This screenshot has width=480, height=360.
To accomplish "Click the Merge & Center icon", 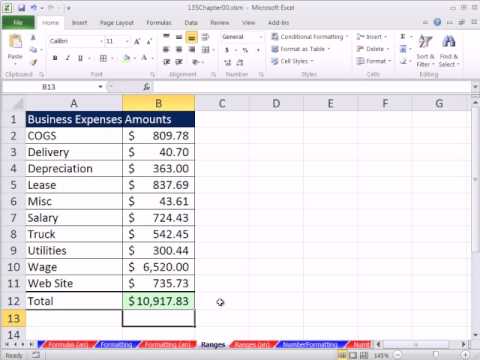I will click(x=206, y=50).
